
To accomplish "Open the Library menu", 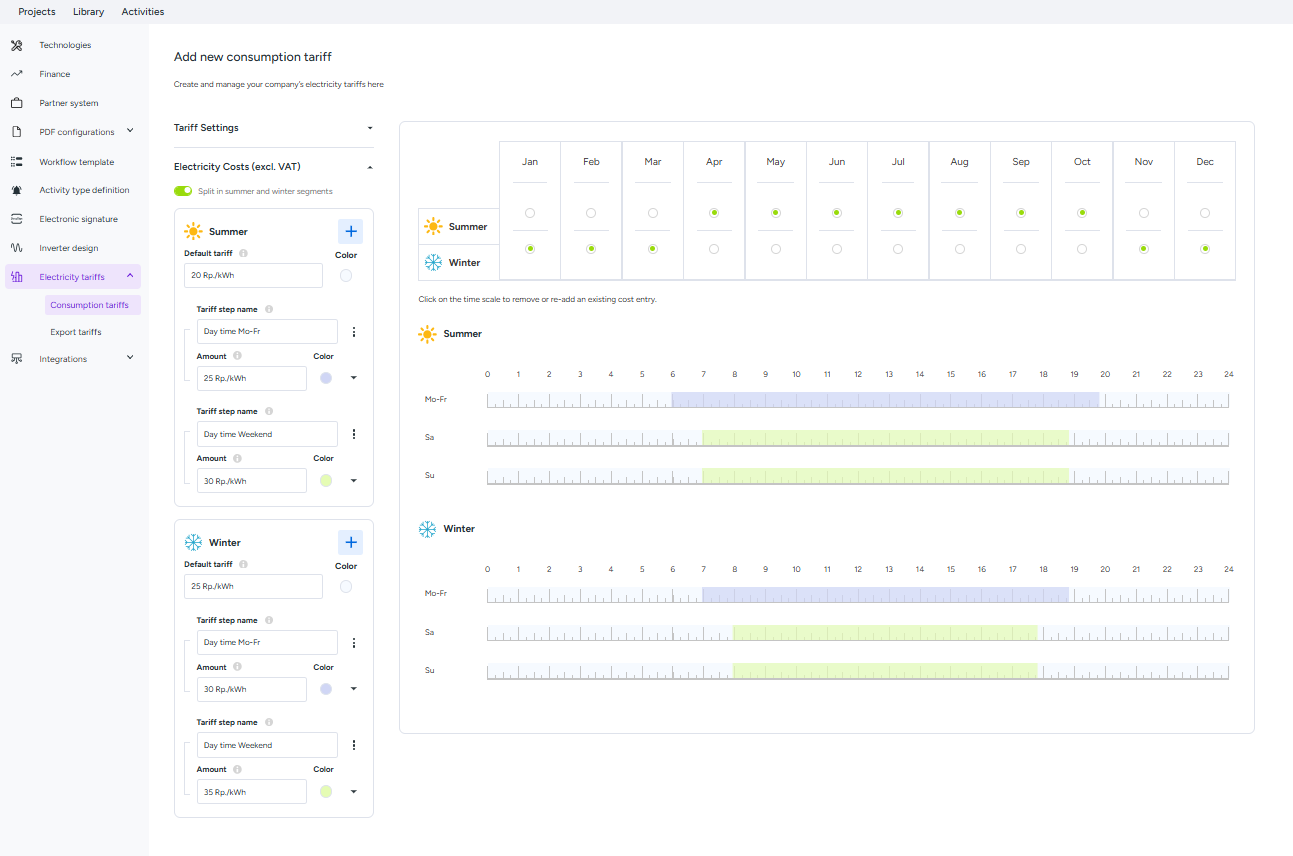I will (88, 12).
